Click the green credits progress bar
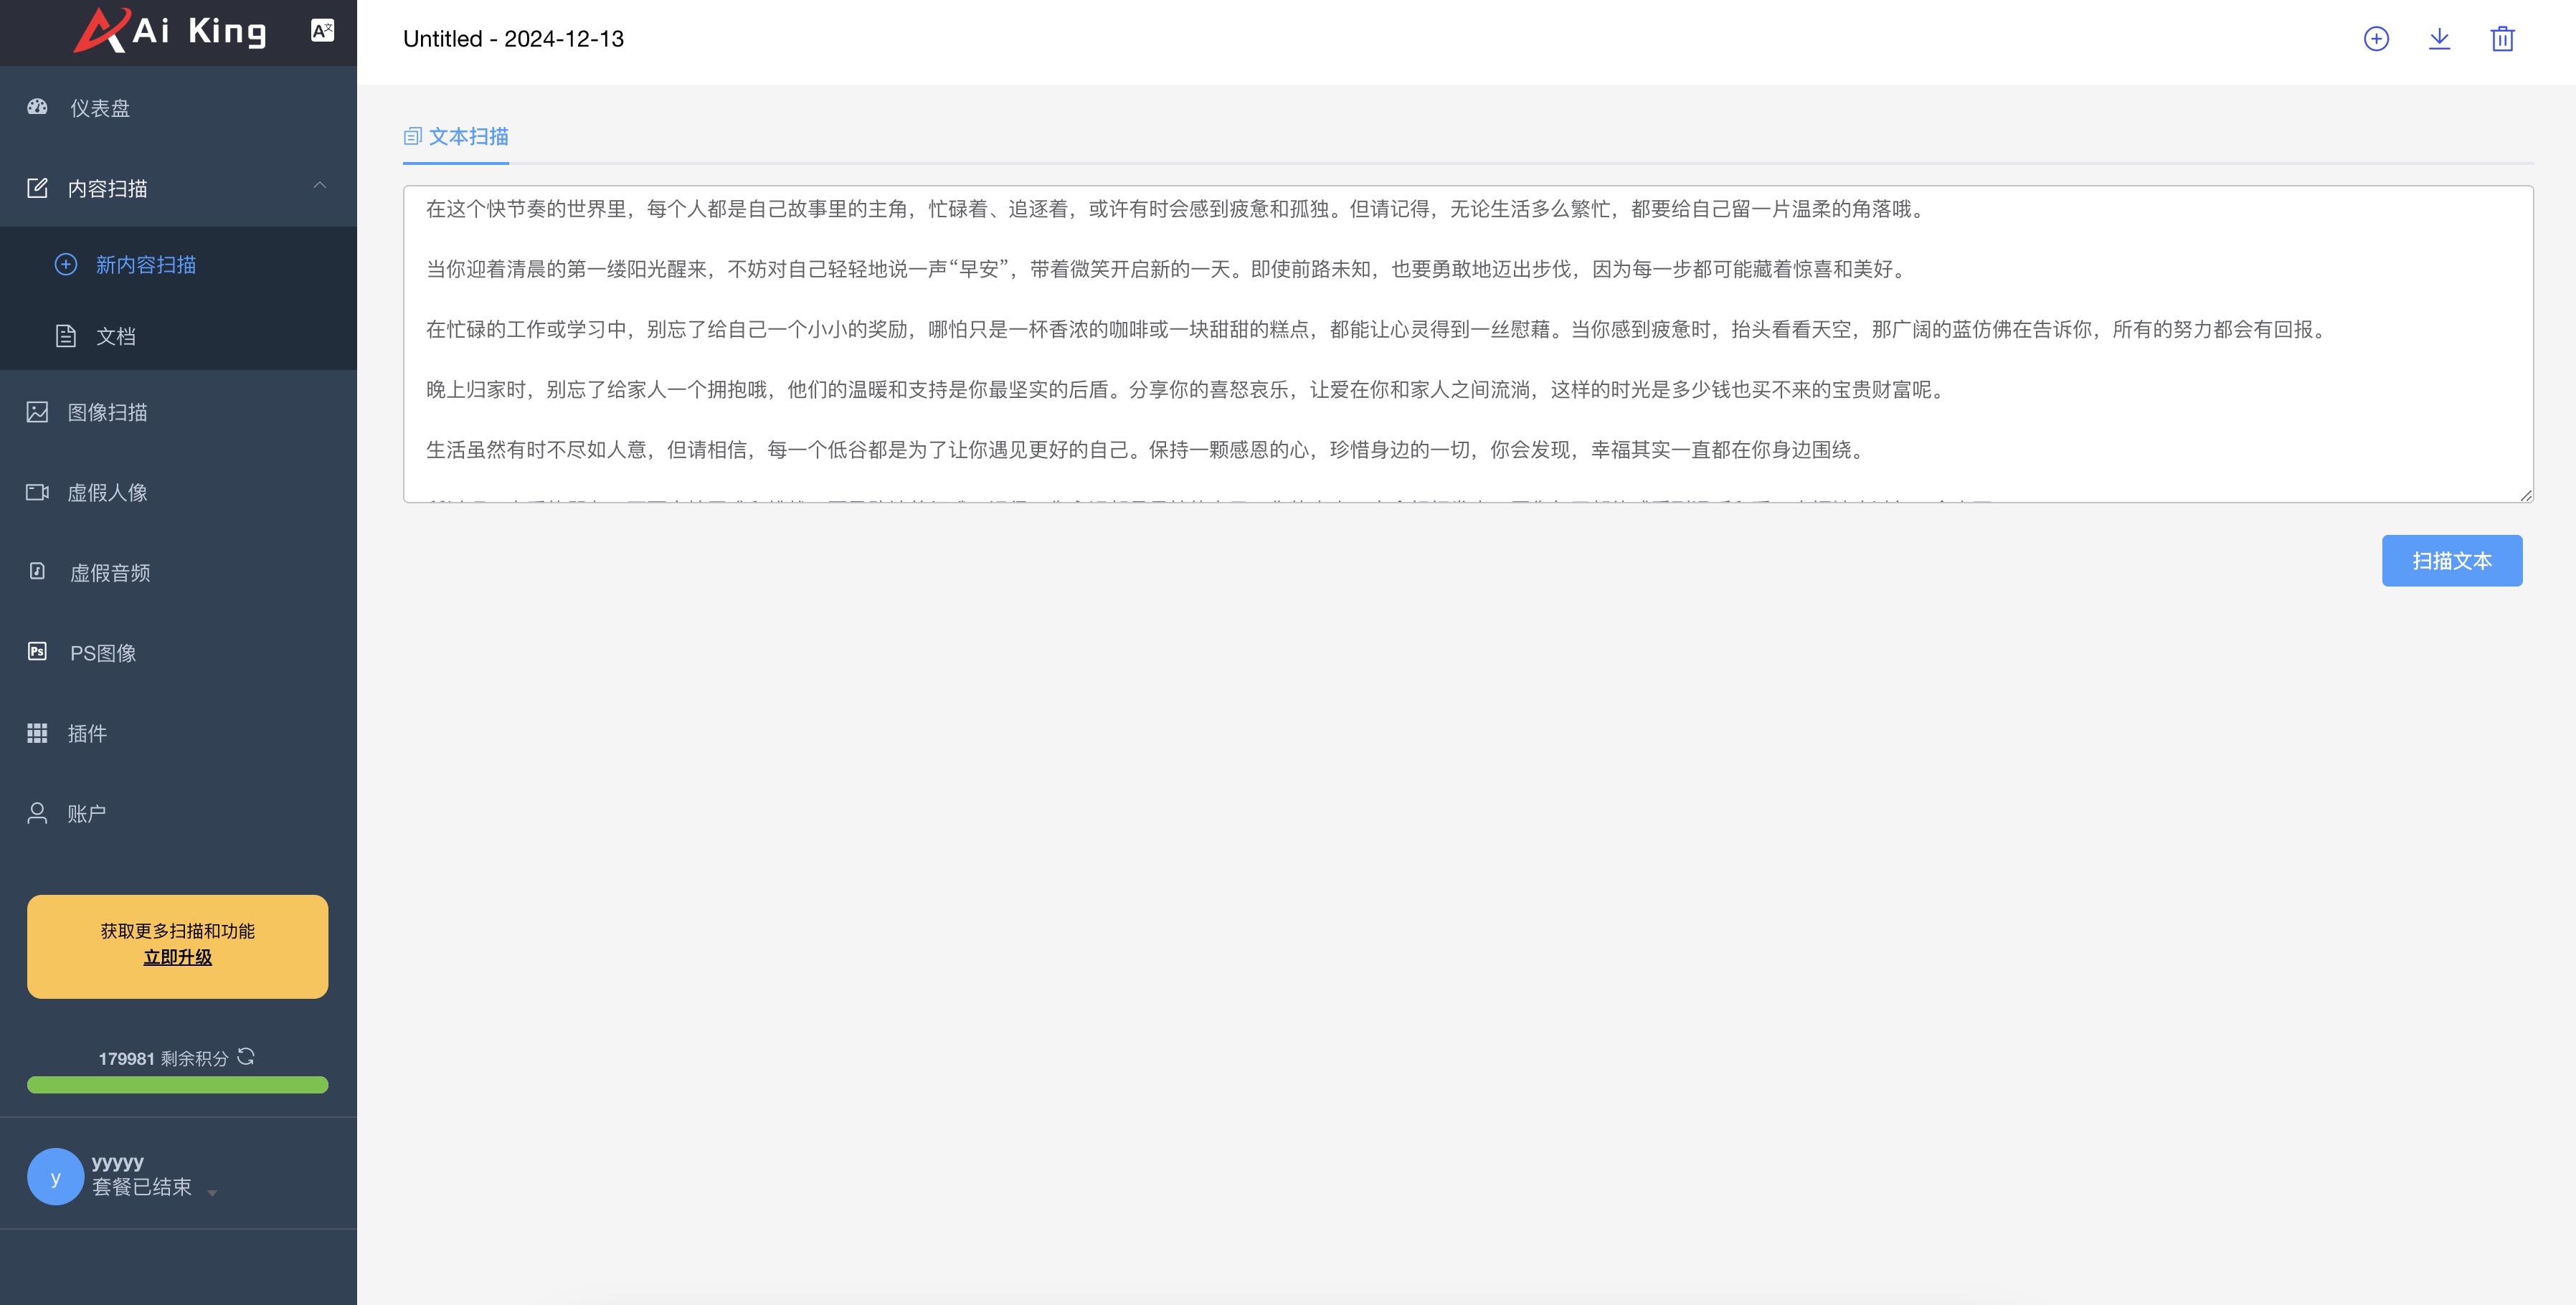This screenshot has width=2576, height=1305. point(177,1085)
